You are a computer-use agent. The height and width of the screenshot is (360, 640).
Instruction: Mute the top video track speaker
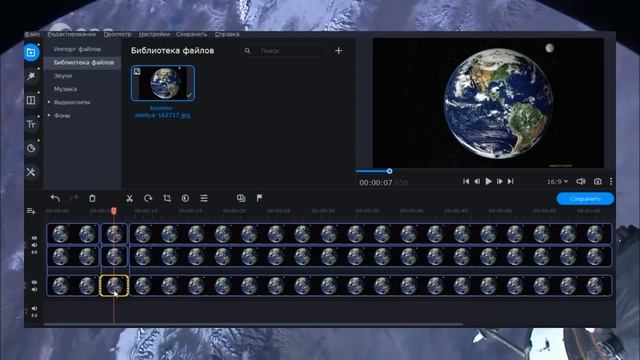tap(34, 245)
